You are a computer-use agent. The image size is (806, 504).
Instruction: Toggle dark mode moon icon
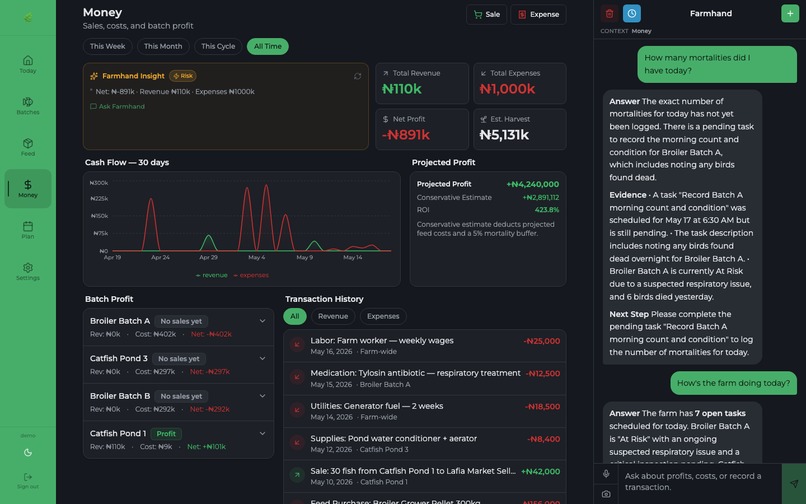(x=28, y=453)
